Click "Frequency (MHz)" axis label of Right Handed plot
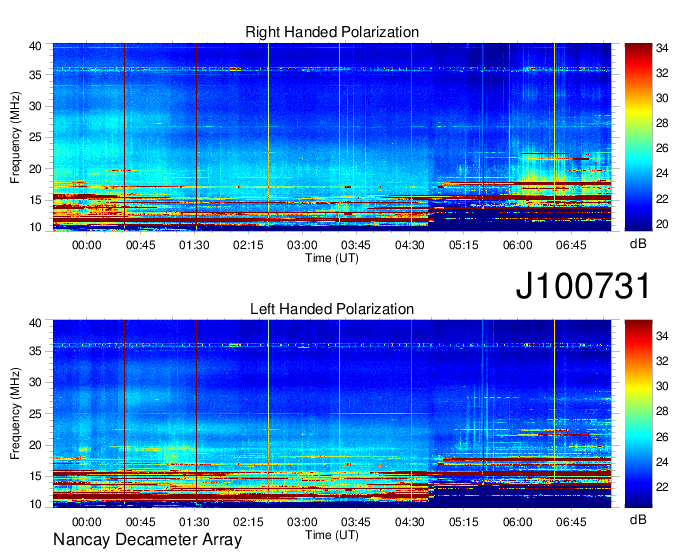The width and height of the screenshot is (680, 552). pos(15,137)
